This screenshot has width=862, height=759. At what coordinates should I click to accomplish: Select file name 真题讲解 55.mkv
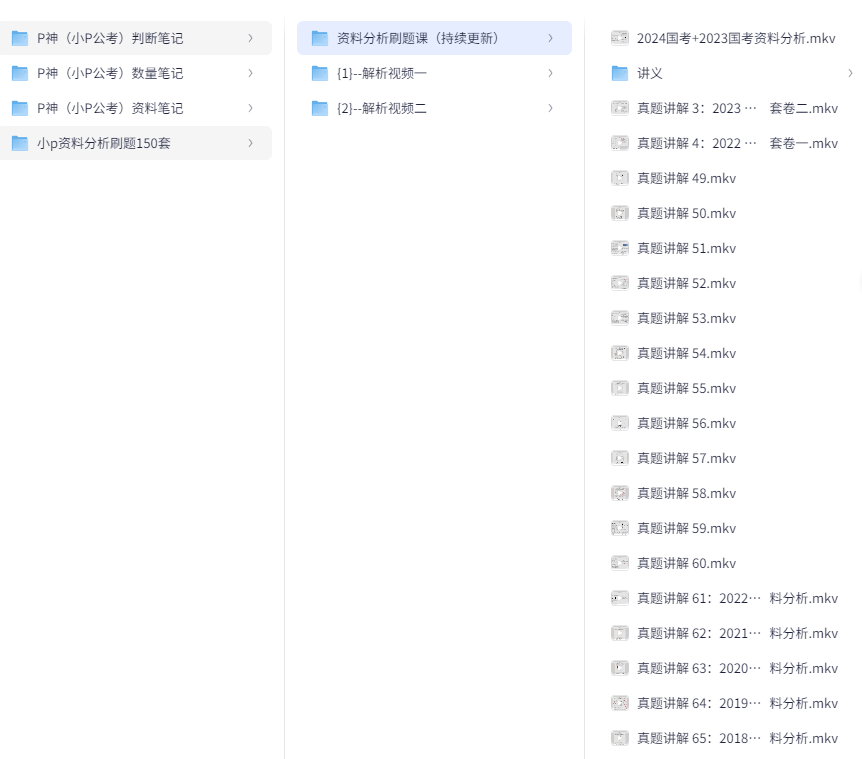pos(687,388)
